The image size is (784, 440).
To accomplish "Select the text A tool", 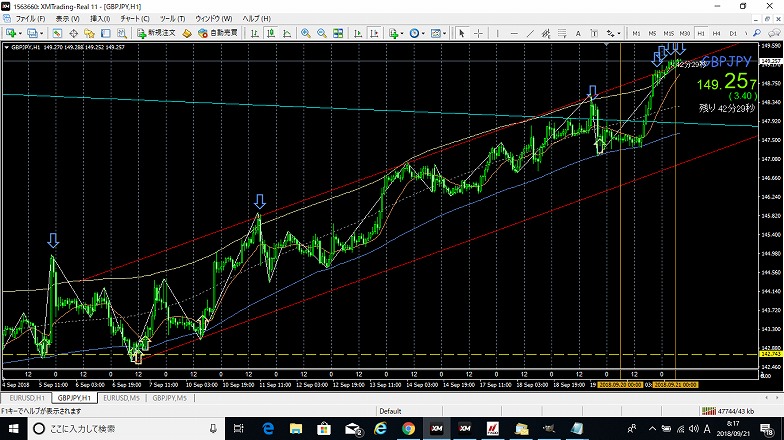I will point(578,33).
